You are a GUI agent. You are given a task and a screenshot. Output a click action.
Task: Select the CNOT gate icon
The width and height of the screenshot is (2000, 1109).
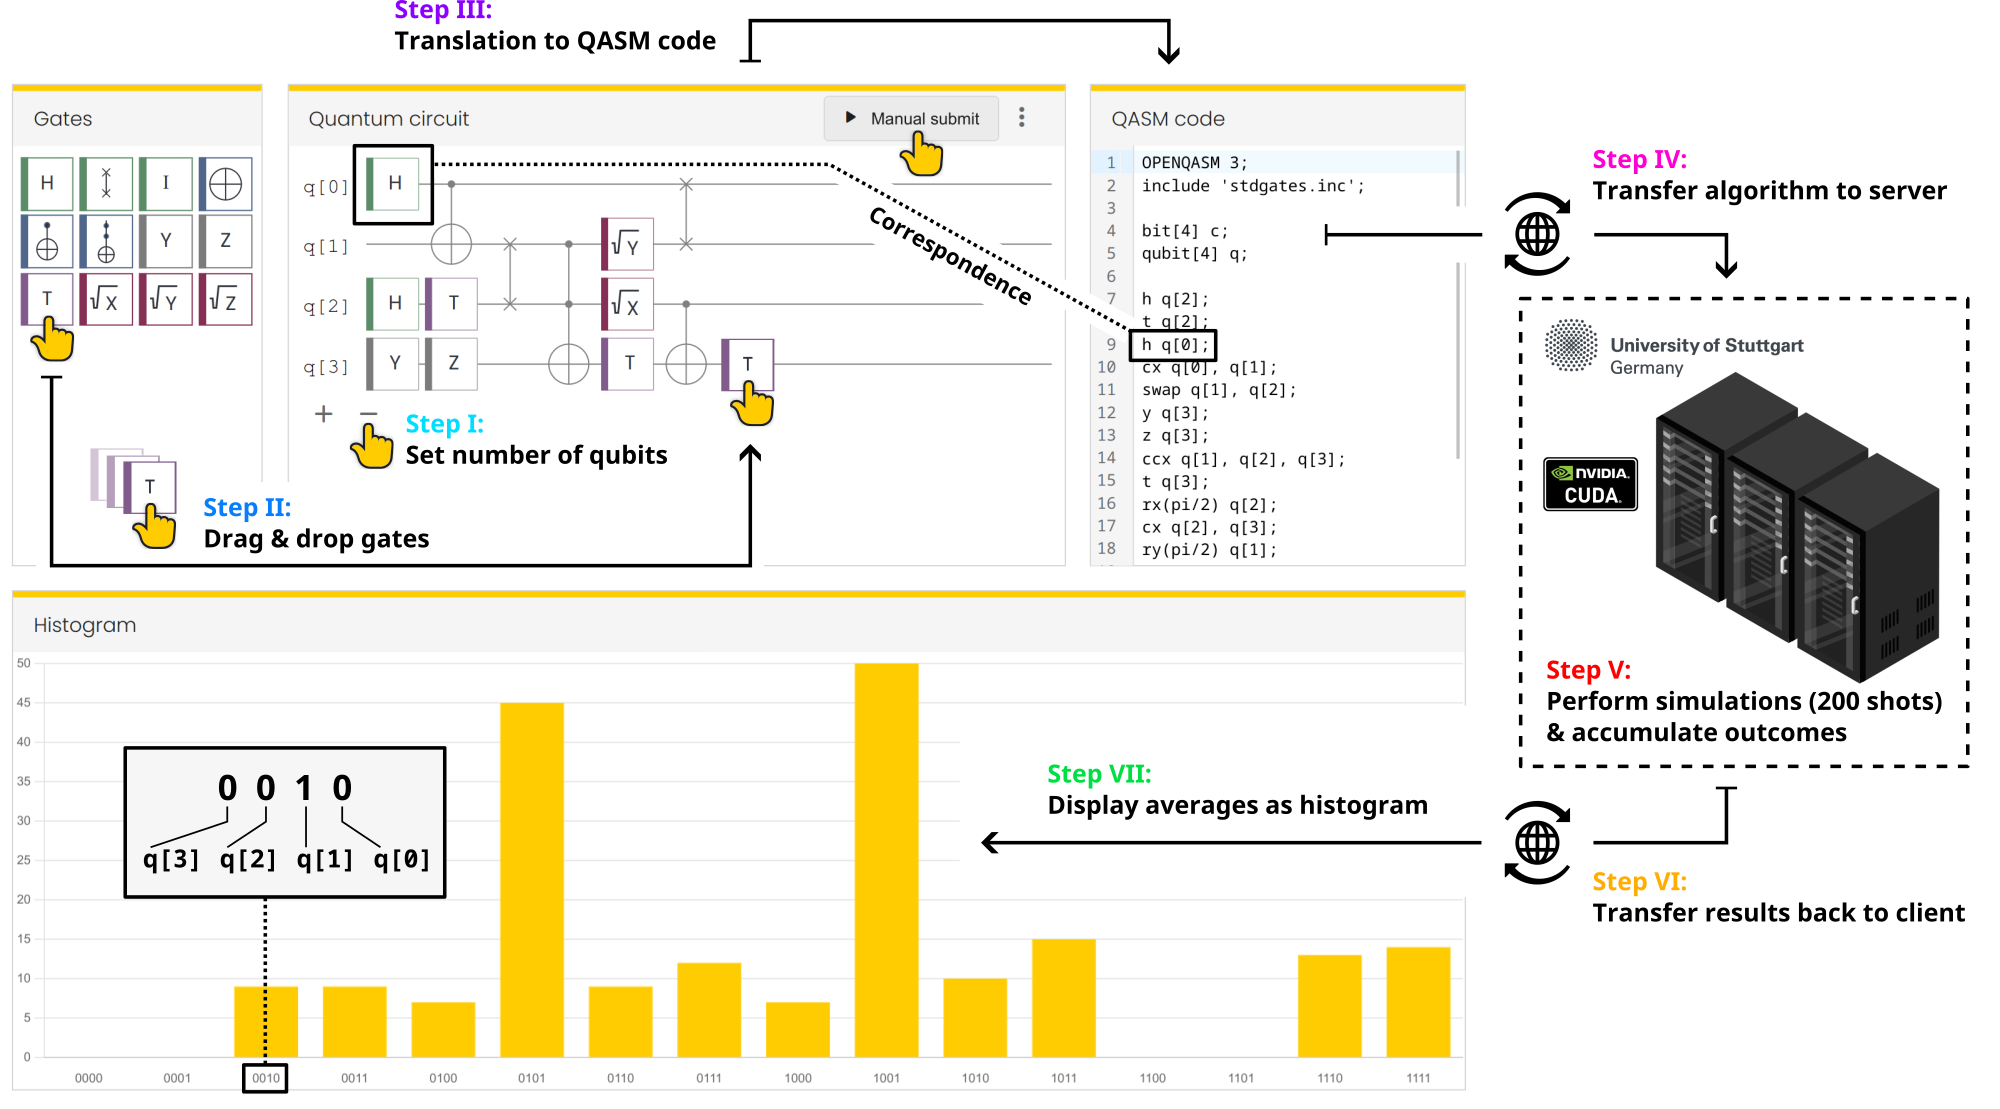click(46, 241)
